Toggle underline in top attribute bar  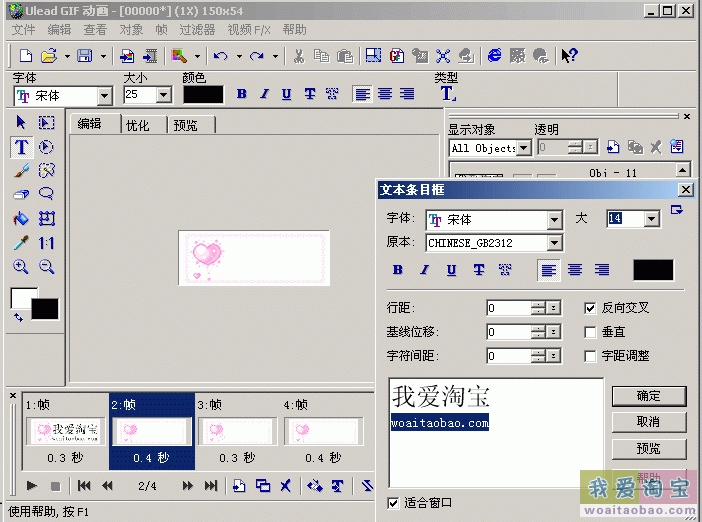coord(287,94)
